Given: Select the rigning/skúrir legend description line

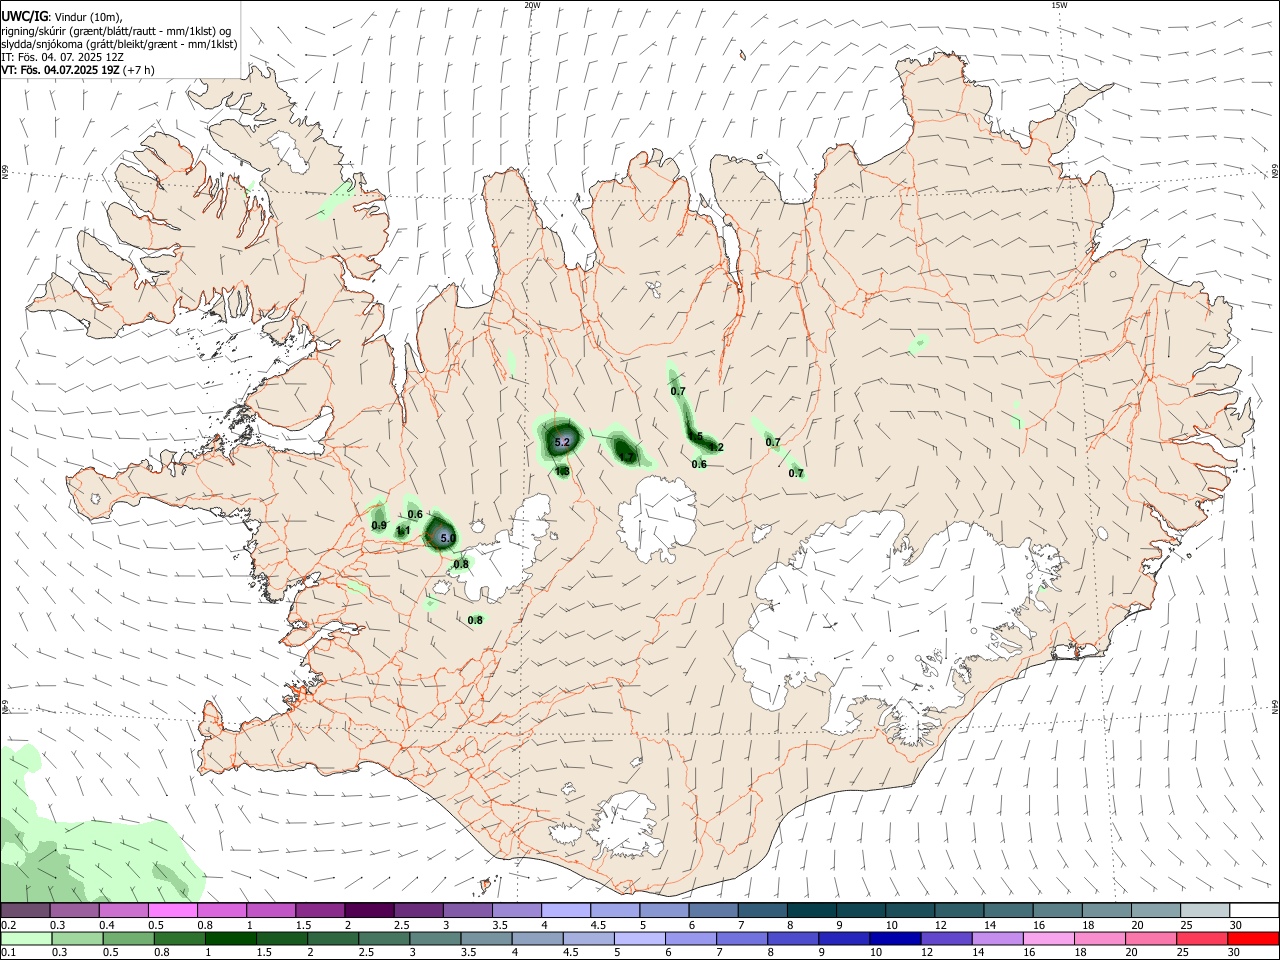Looking at the screenshot, I should [117, 30].
